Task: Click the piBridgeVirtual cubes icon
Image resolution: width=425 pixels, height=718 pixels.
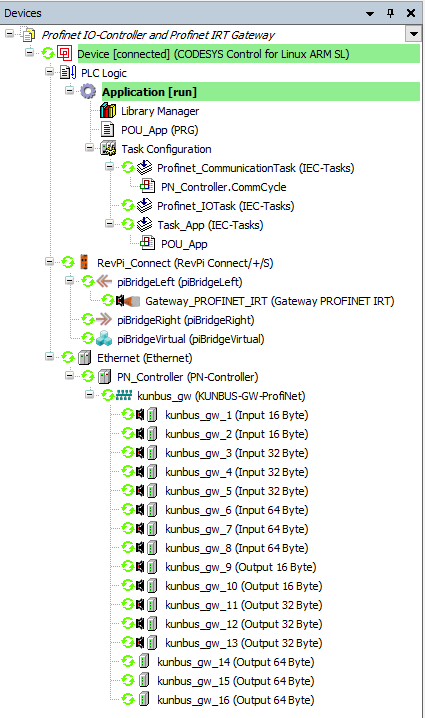Action: pos(104,339)
